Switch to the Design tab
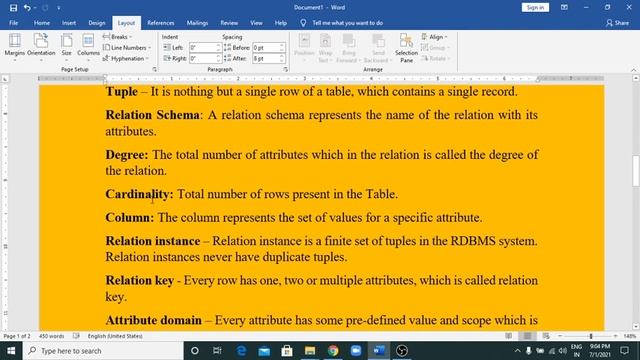 click(97, 23)
